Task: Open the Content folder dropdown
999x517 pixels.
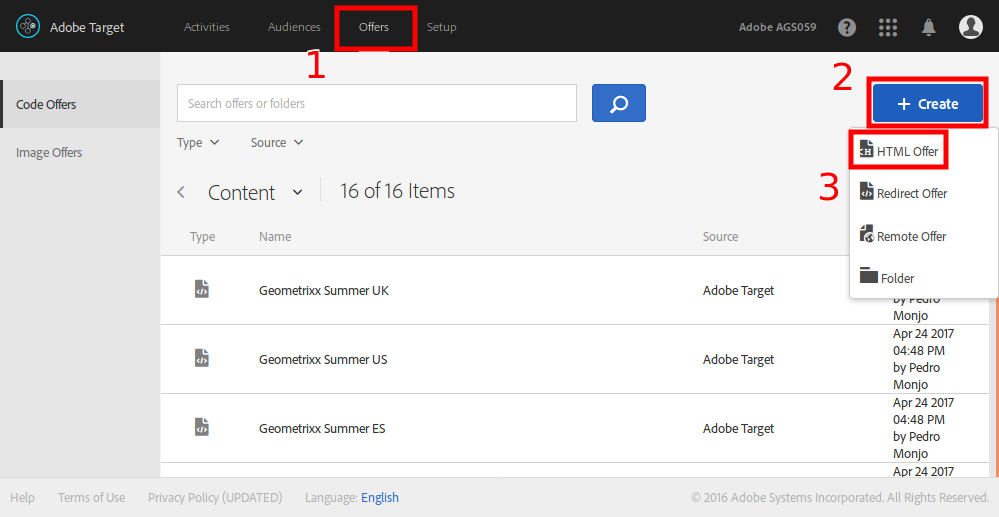Action: point(255,192)
